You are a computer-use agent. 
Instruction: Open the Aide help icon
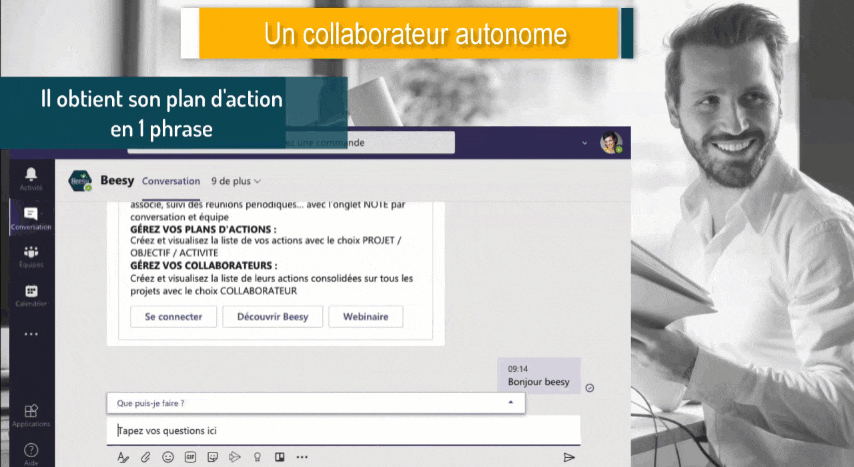(x=31, y=450)
